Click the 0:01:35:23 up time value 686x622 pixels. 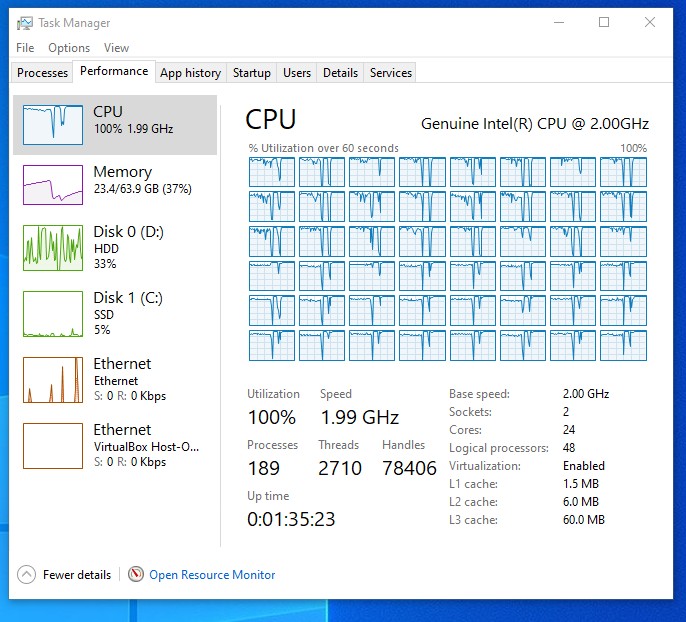pos(291,519)
